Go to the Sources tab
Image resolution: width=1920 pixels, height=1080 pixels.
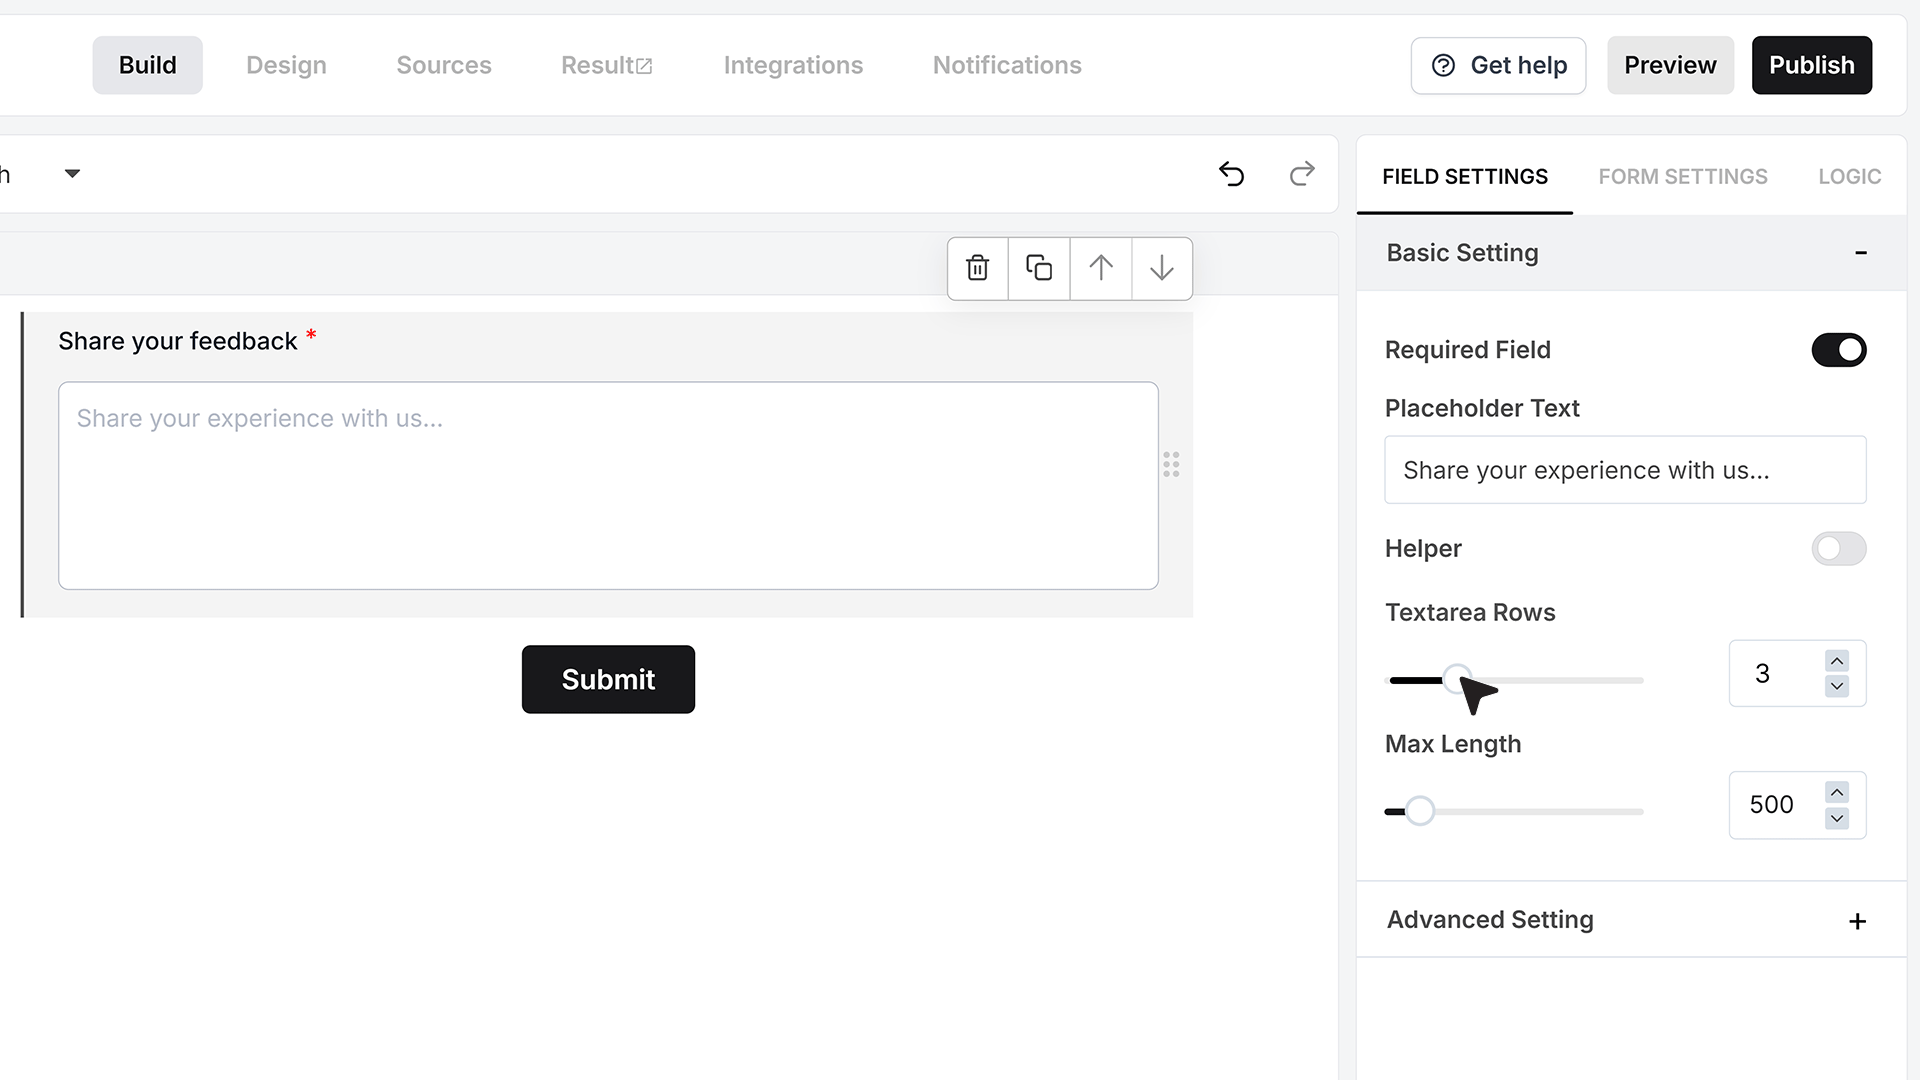[x=444, y=65]
